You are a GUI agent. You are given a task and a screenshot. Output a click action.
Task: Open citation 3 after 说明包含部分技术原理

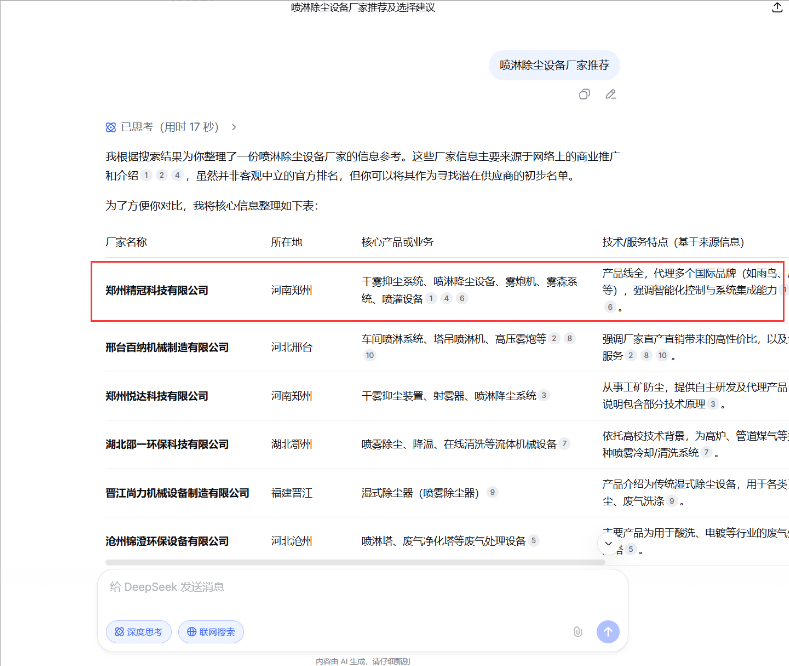tap(713, 404)
